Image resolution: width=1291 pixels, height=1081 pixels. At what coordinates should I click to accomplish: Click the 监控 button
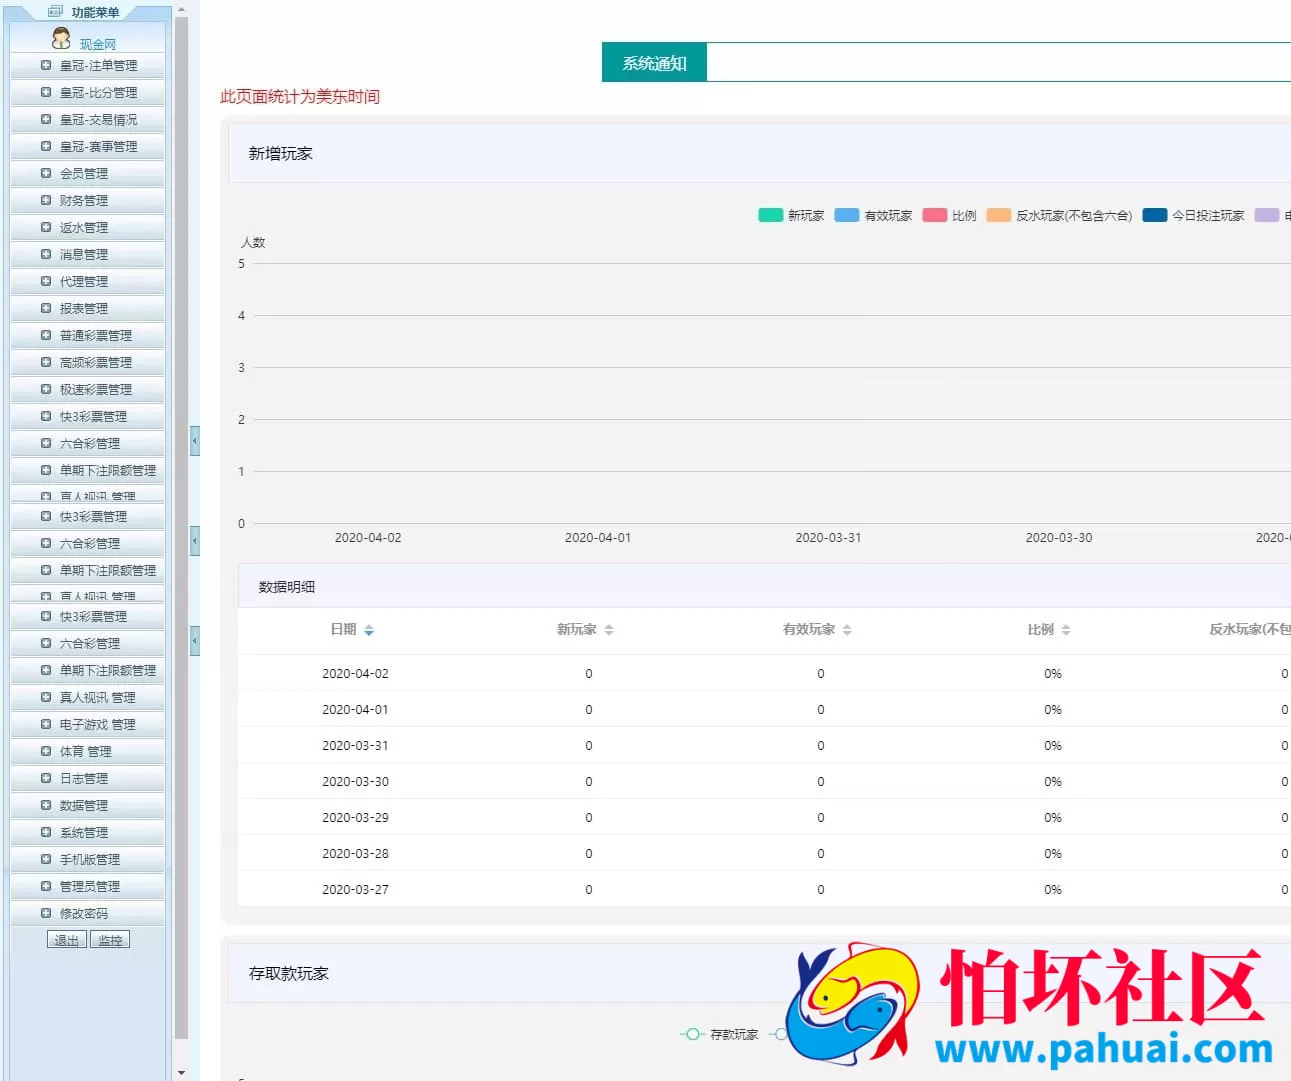click(x=110, y=939)
